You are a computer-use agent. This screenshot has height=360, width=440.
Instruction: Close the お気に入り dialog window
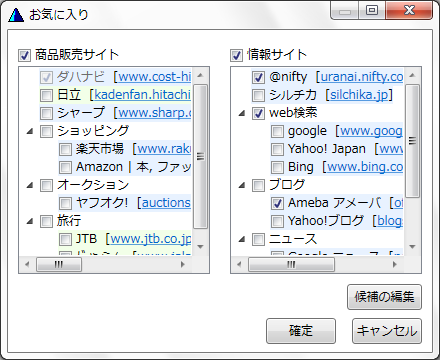tap(409, 10)
